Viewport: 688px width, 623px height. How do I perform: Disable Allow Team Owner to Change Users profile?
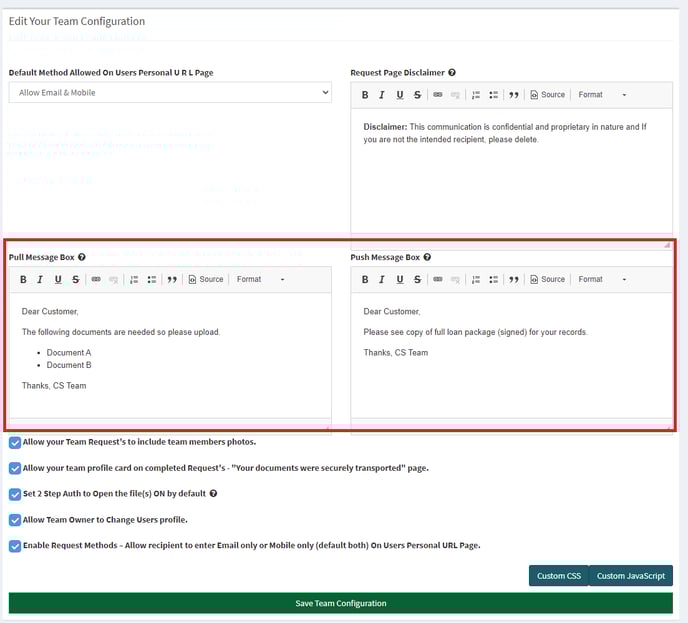15,520
